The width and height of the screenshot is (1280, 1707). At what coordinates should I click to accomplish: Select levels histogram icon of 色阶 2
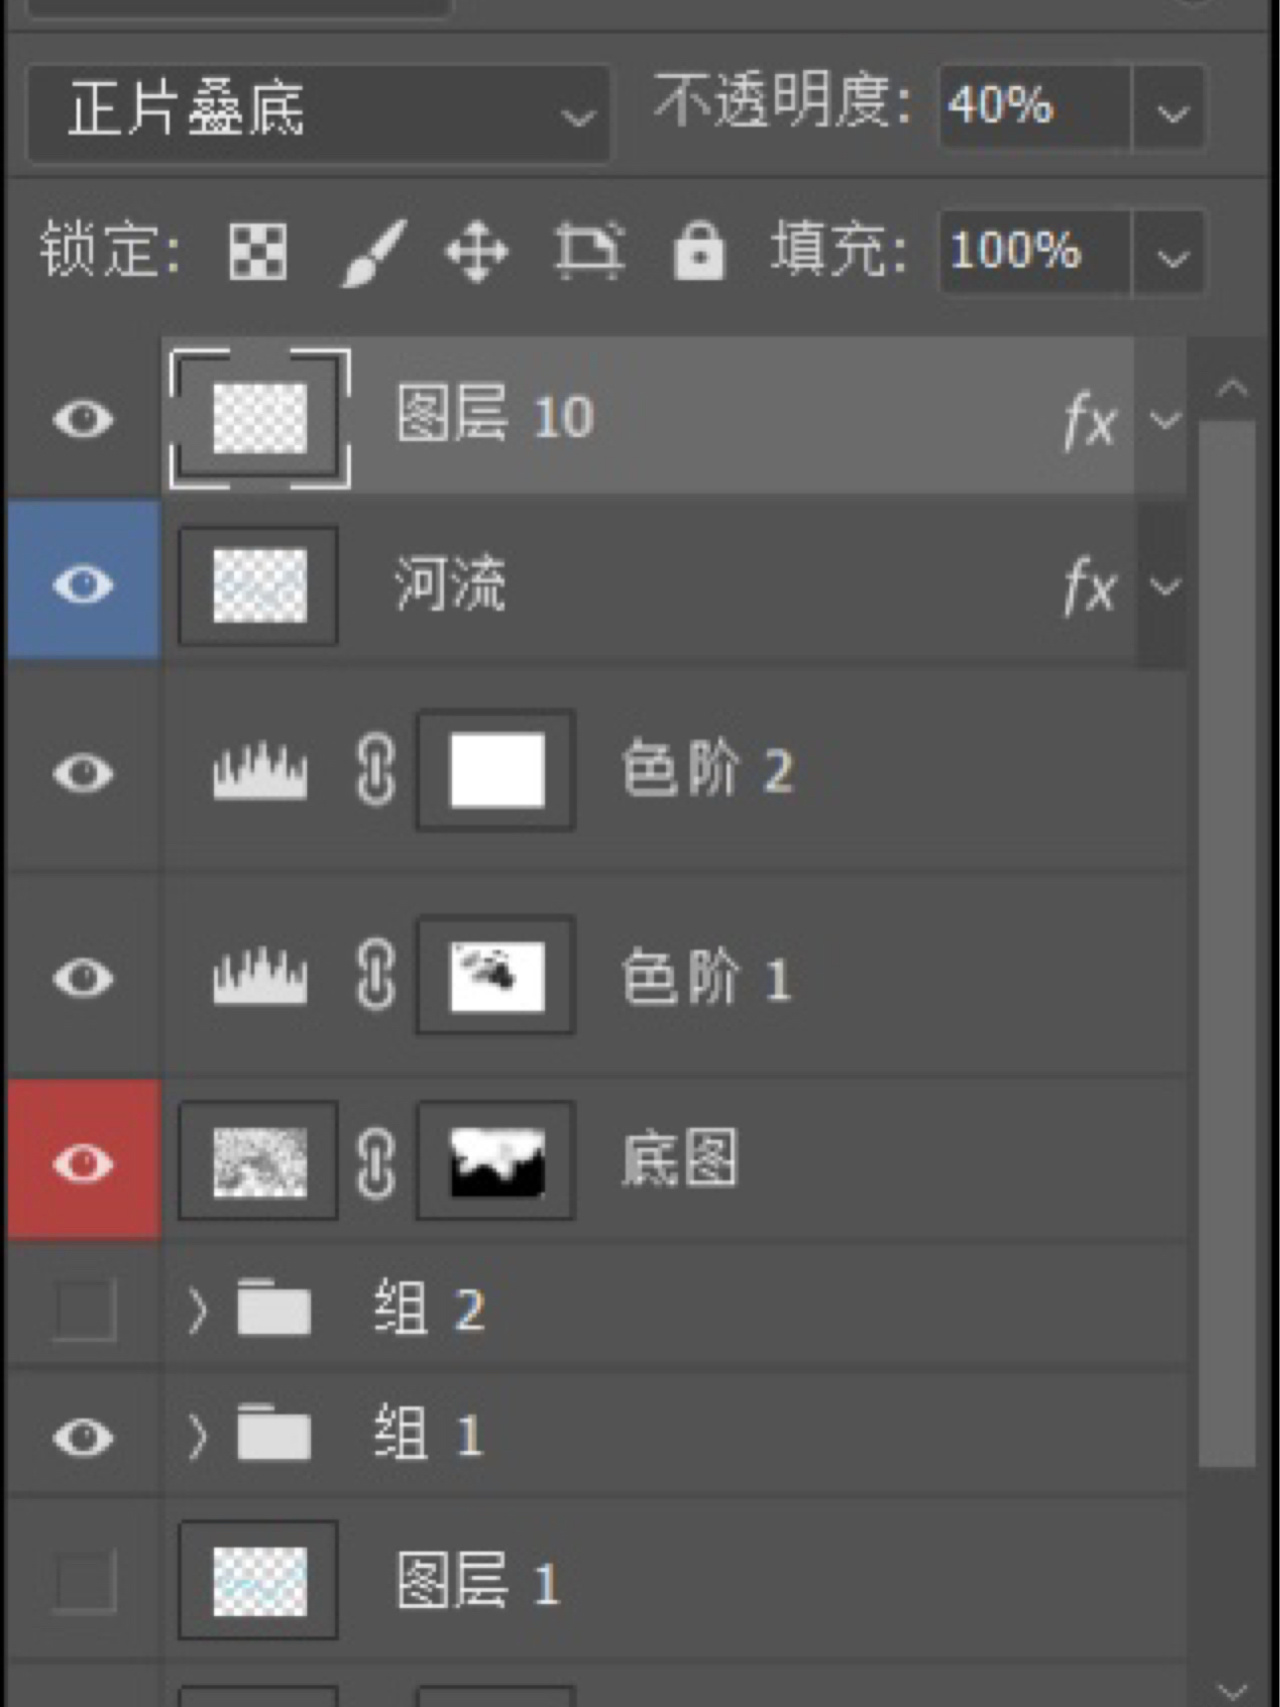[x=260, y=770]
